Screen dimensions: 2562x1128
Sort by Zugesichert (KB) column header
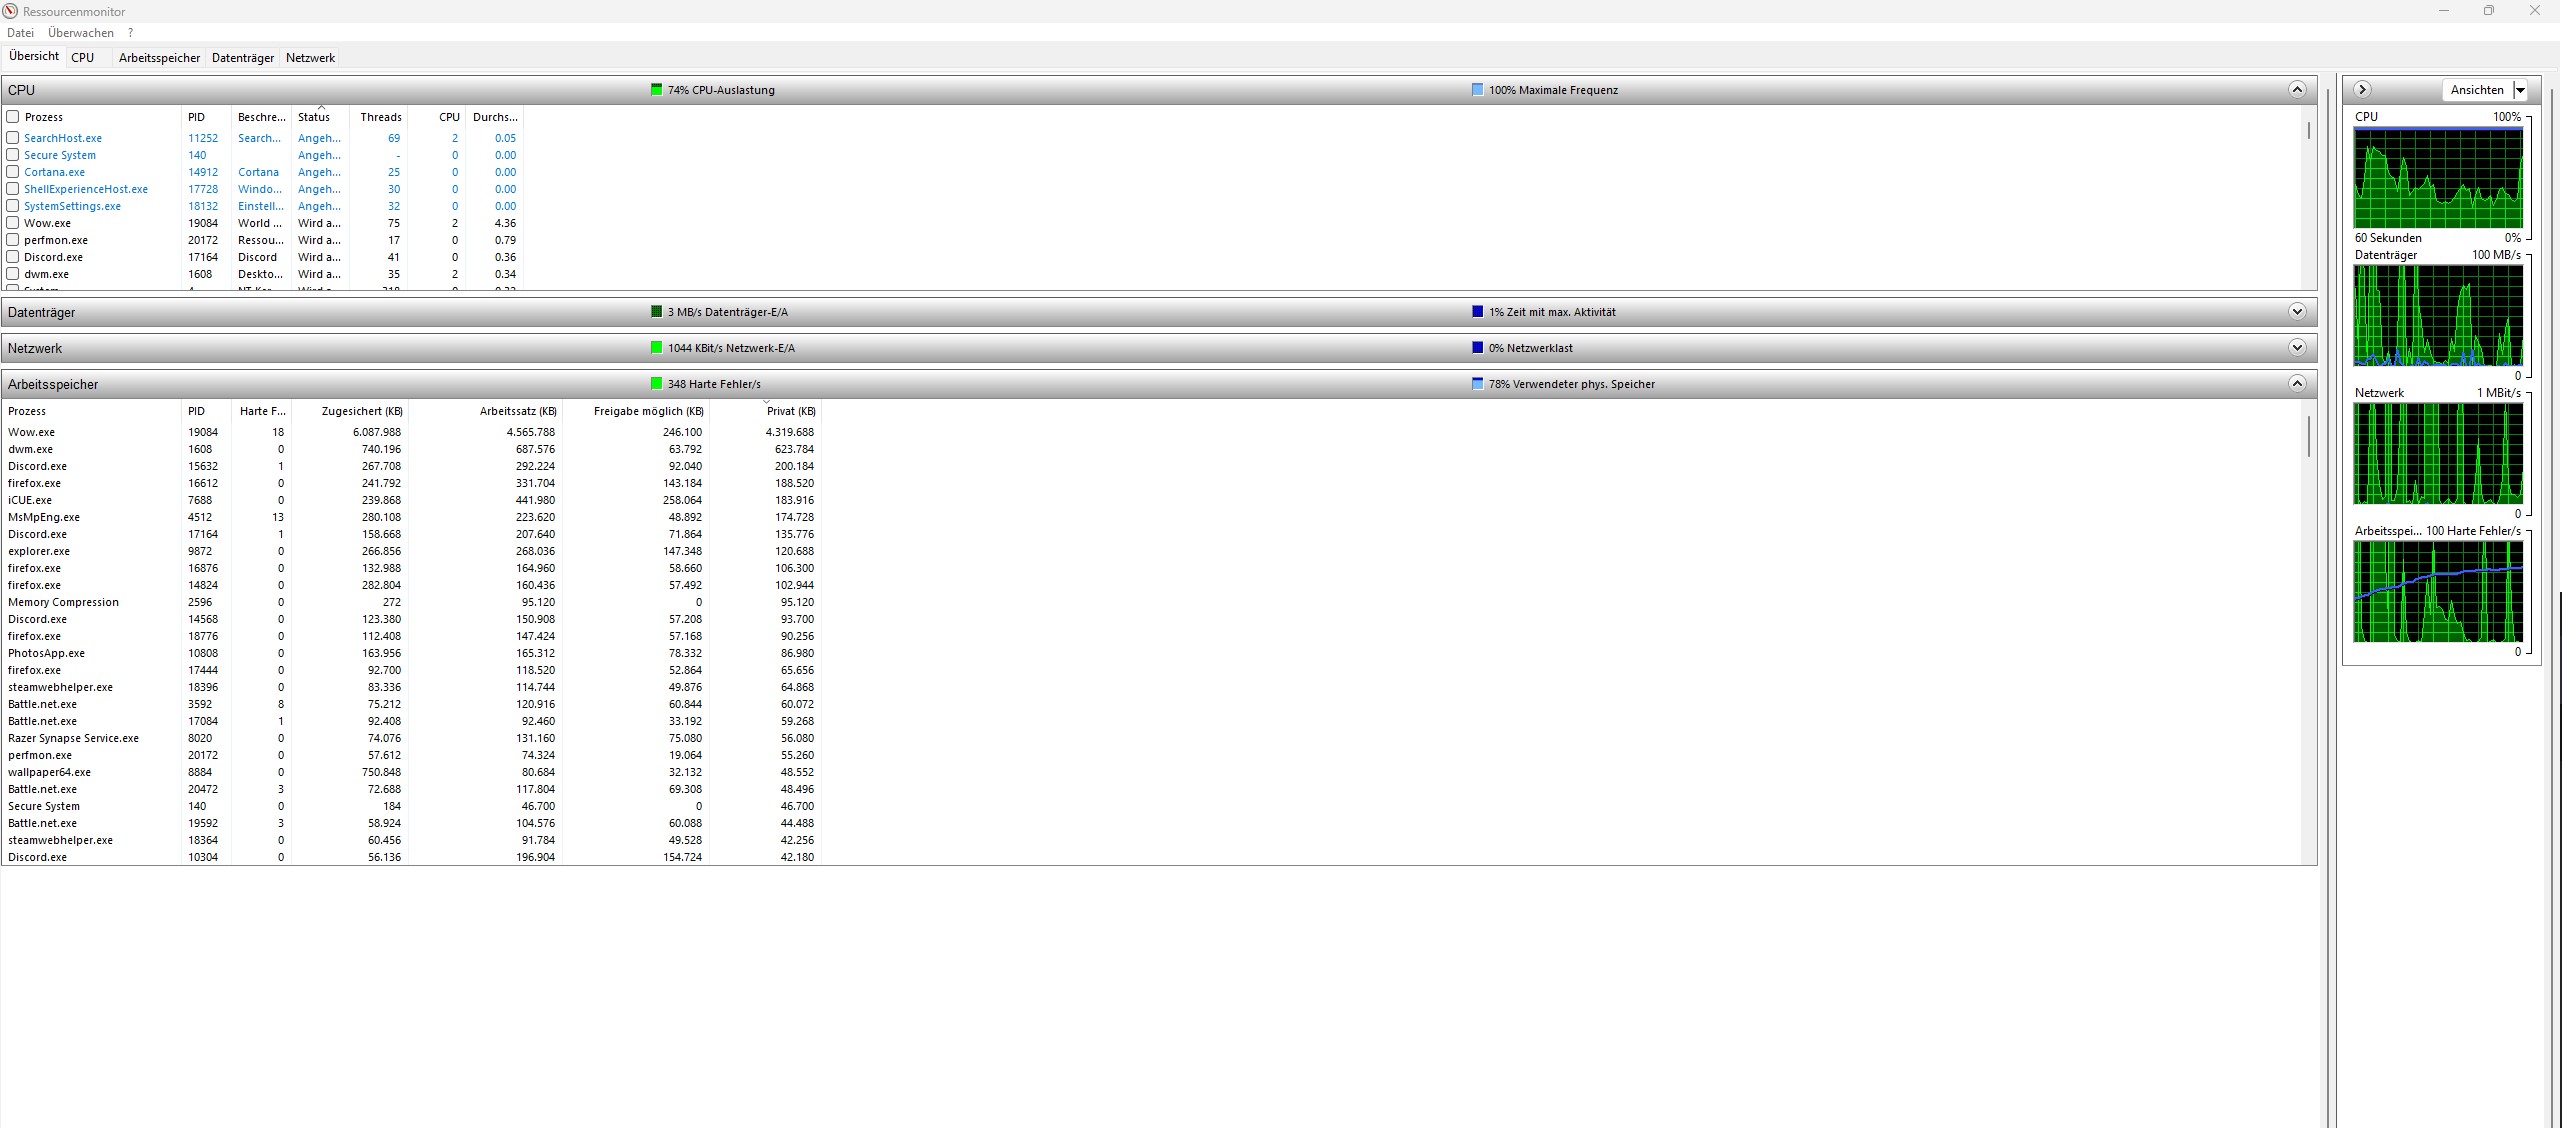pyautogui.click(x=361, y=411)
